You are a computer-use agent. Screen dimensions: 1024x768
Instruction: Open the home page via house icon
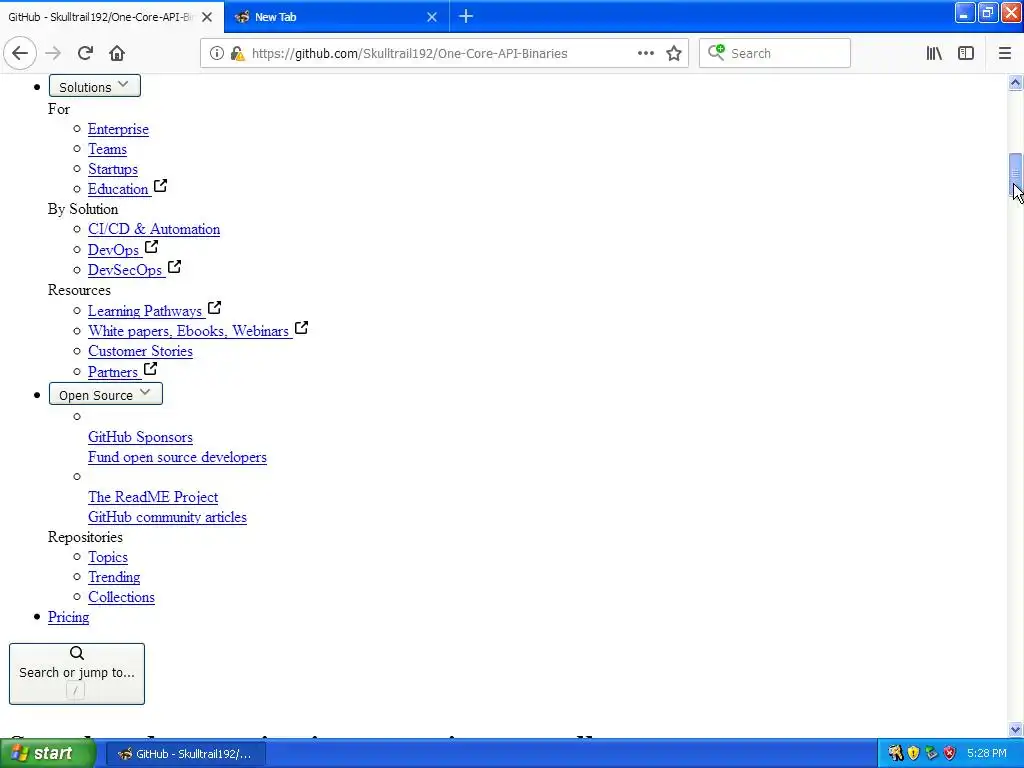[117, 54]
